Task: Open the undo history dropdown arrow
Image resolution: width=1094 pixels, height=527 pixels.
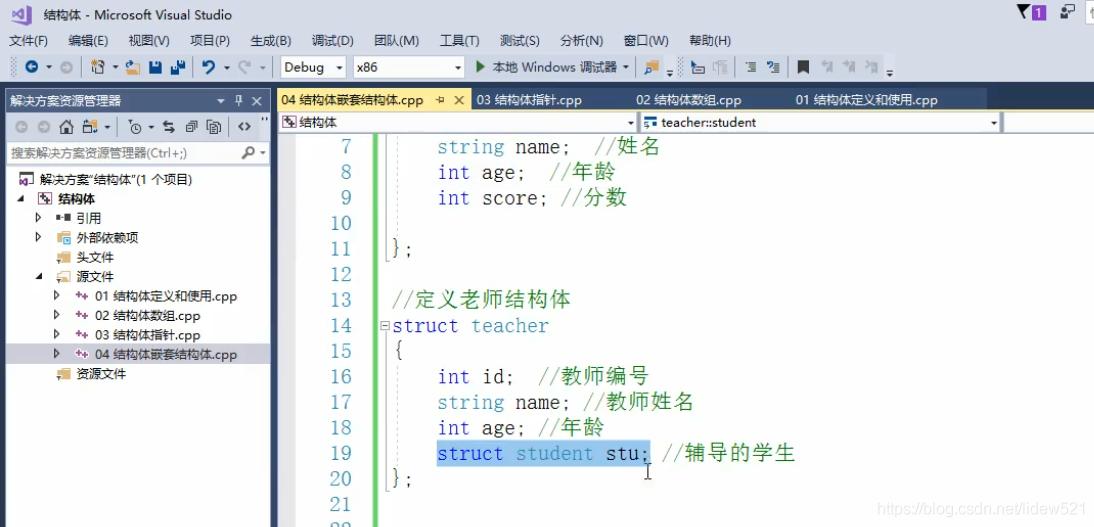Action: (227, 67)
